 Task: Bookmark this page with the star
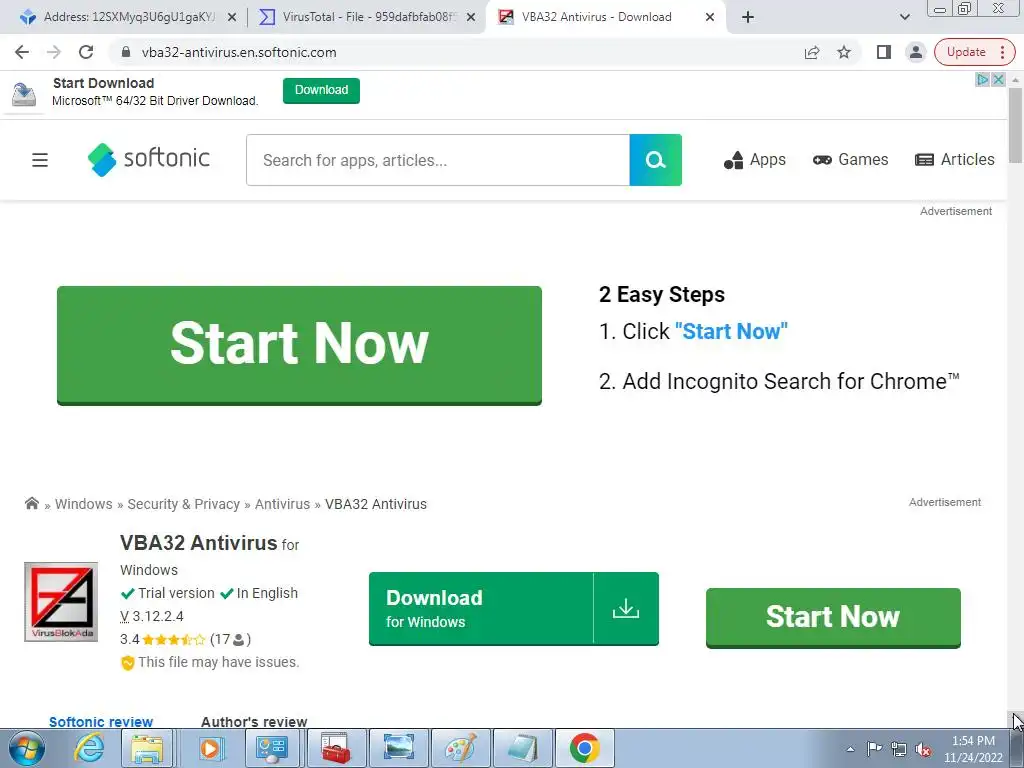pyautogui.click(x=844, y=52)
